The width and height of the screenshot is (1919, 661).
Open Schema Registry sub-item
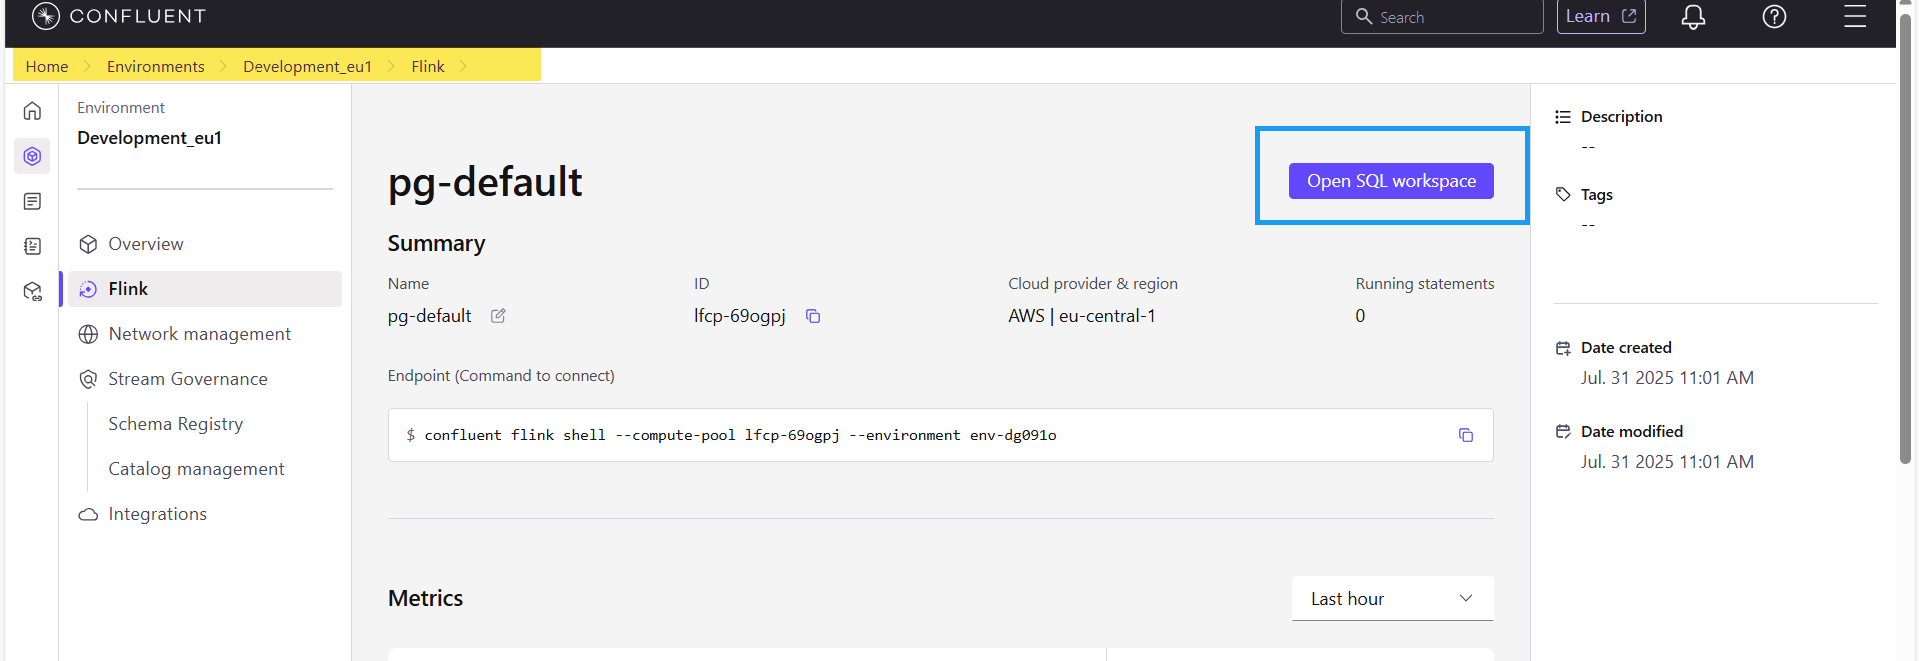[x=176, y=424]
